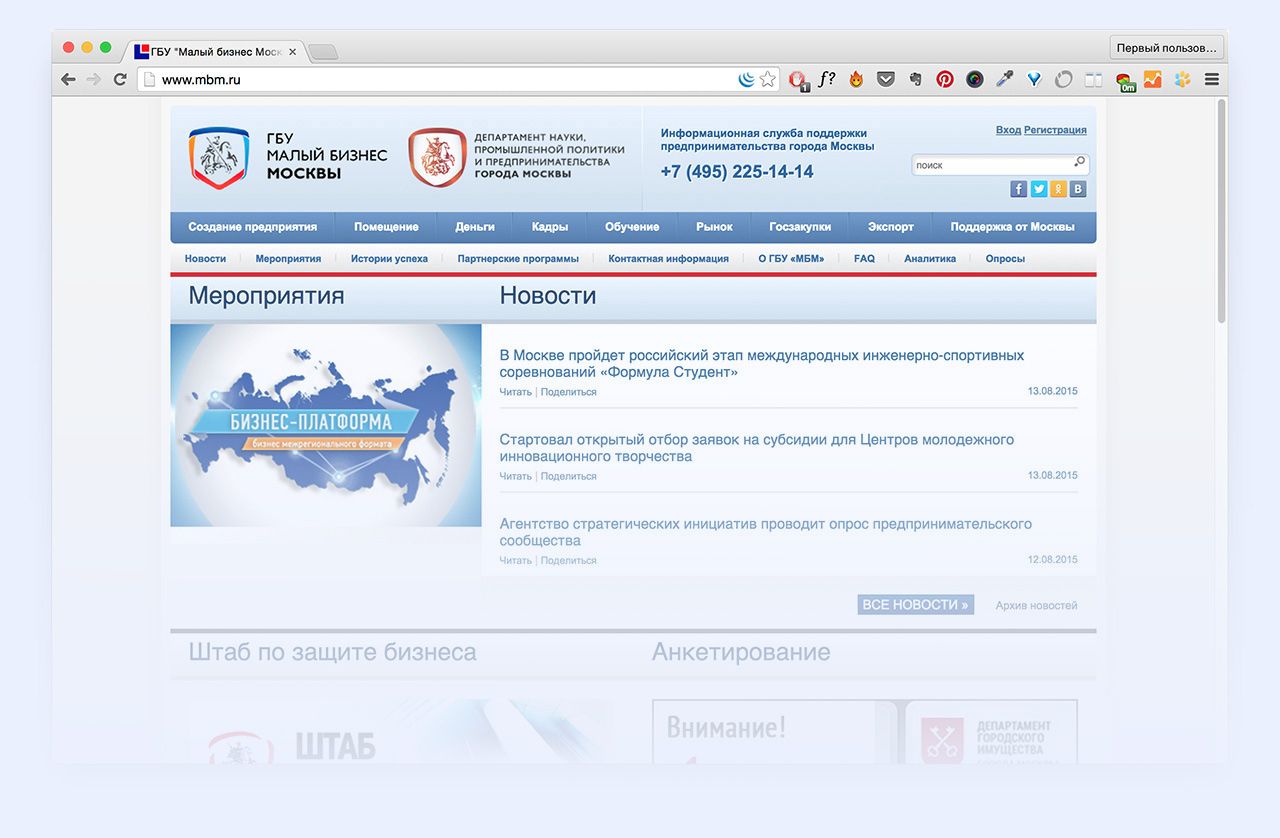Click the paw print extension icon
Viewport: 1280px width, 838px height.
[x=1182, y=79]
